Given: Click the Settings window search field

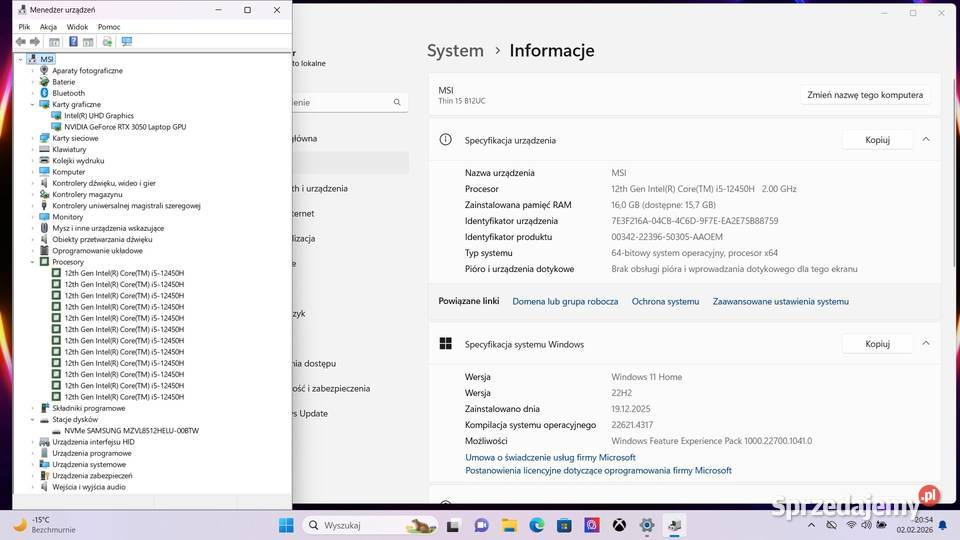Looking at the screenshot, I should point(349,102).
